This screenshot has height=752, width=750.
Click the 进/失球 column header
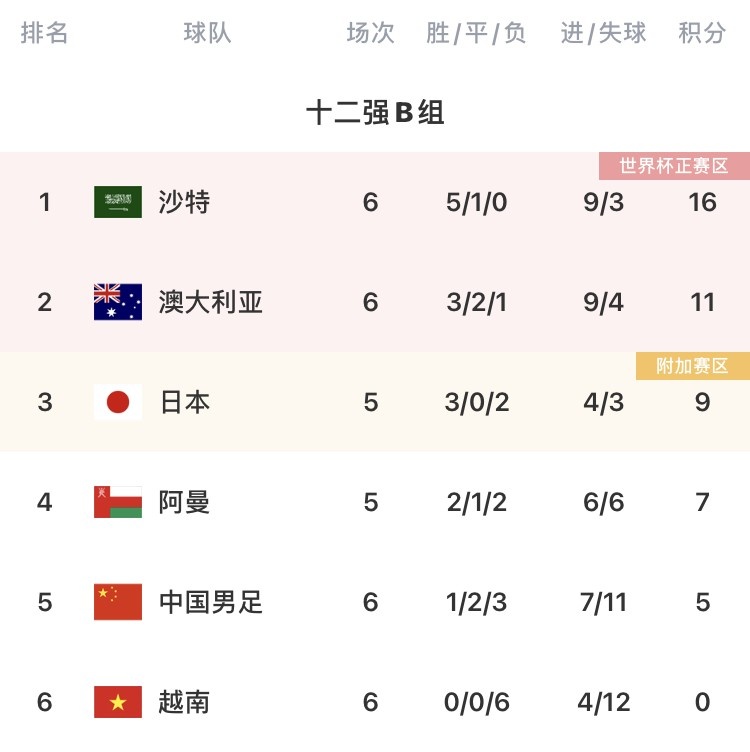603,33
